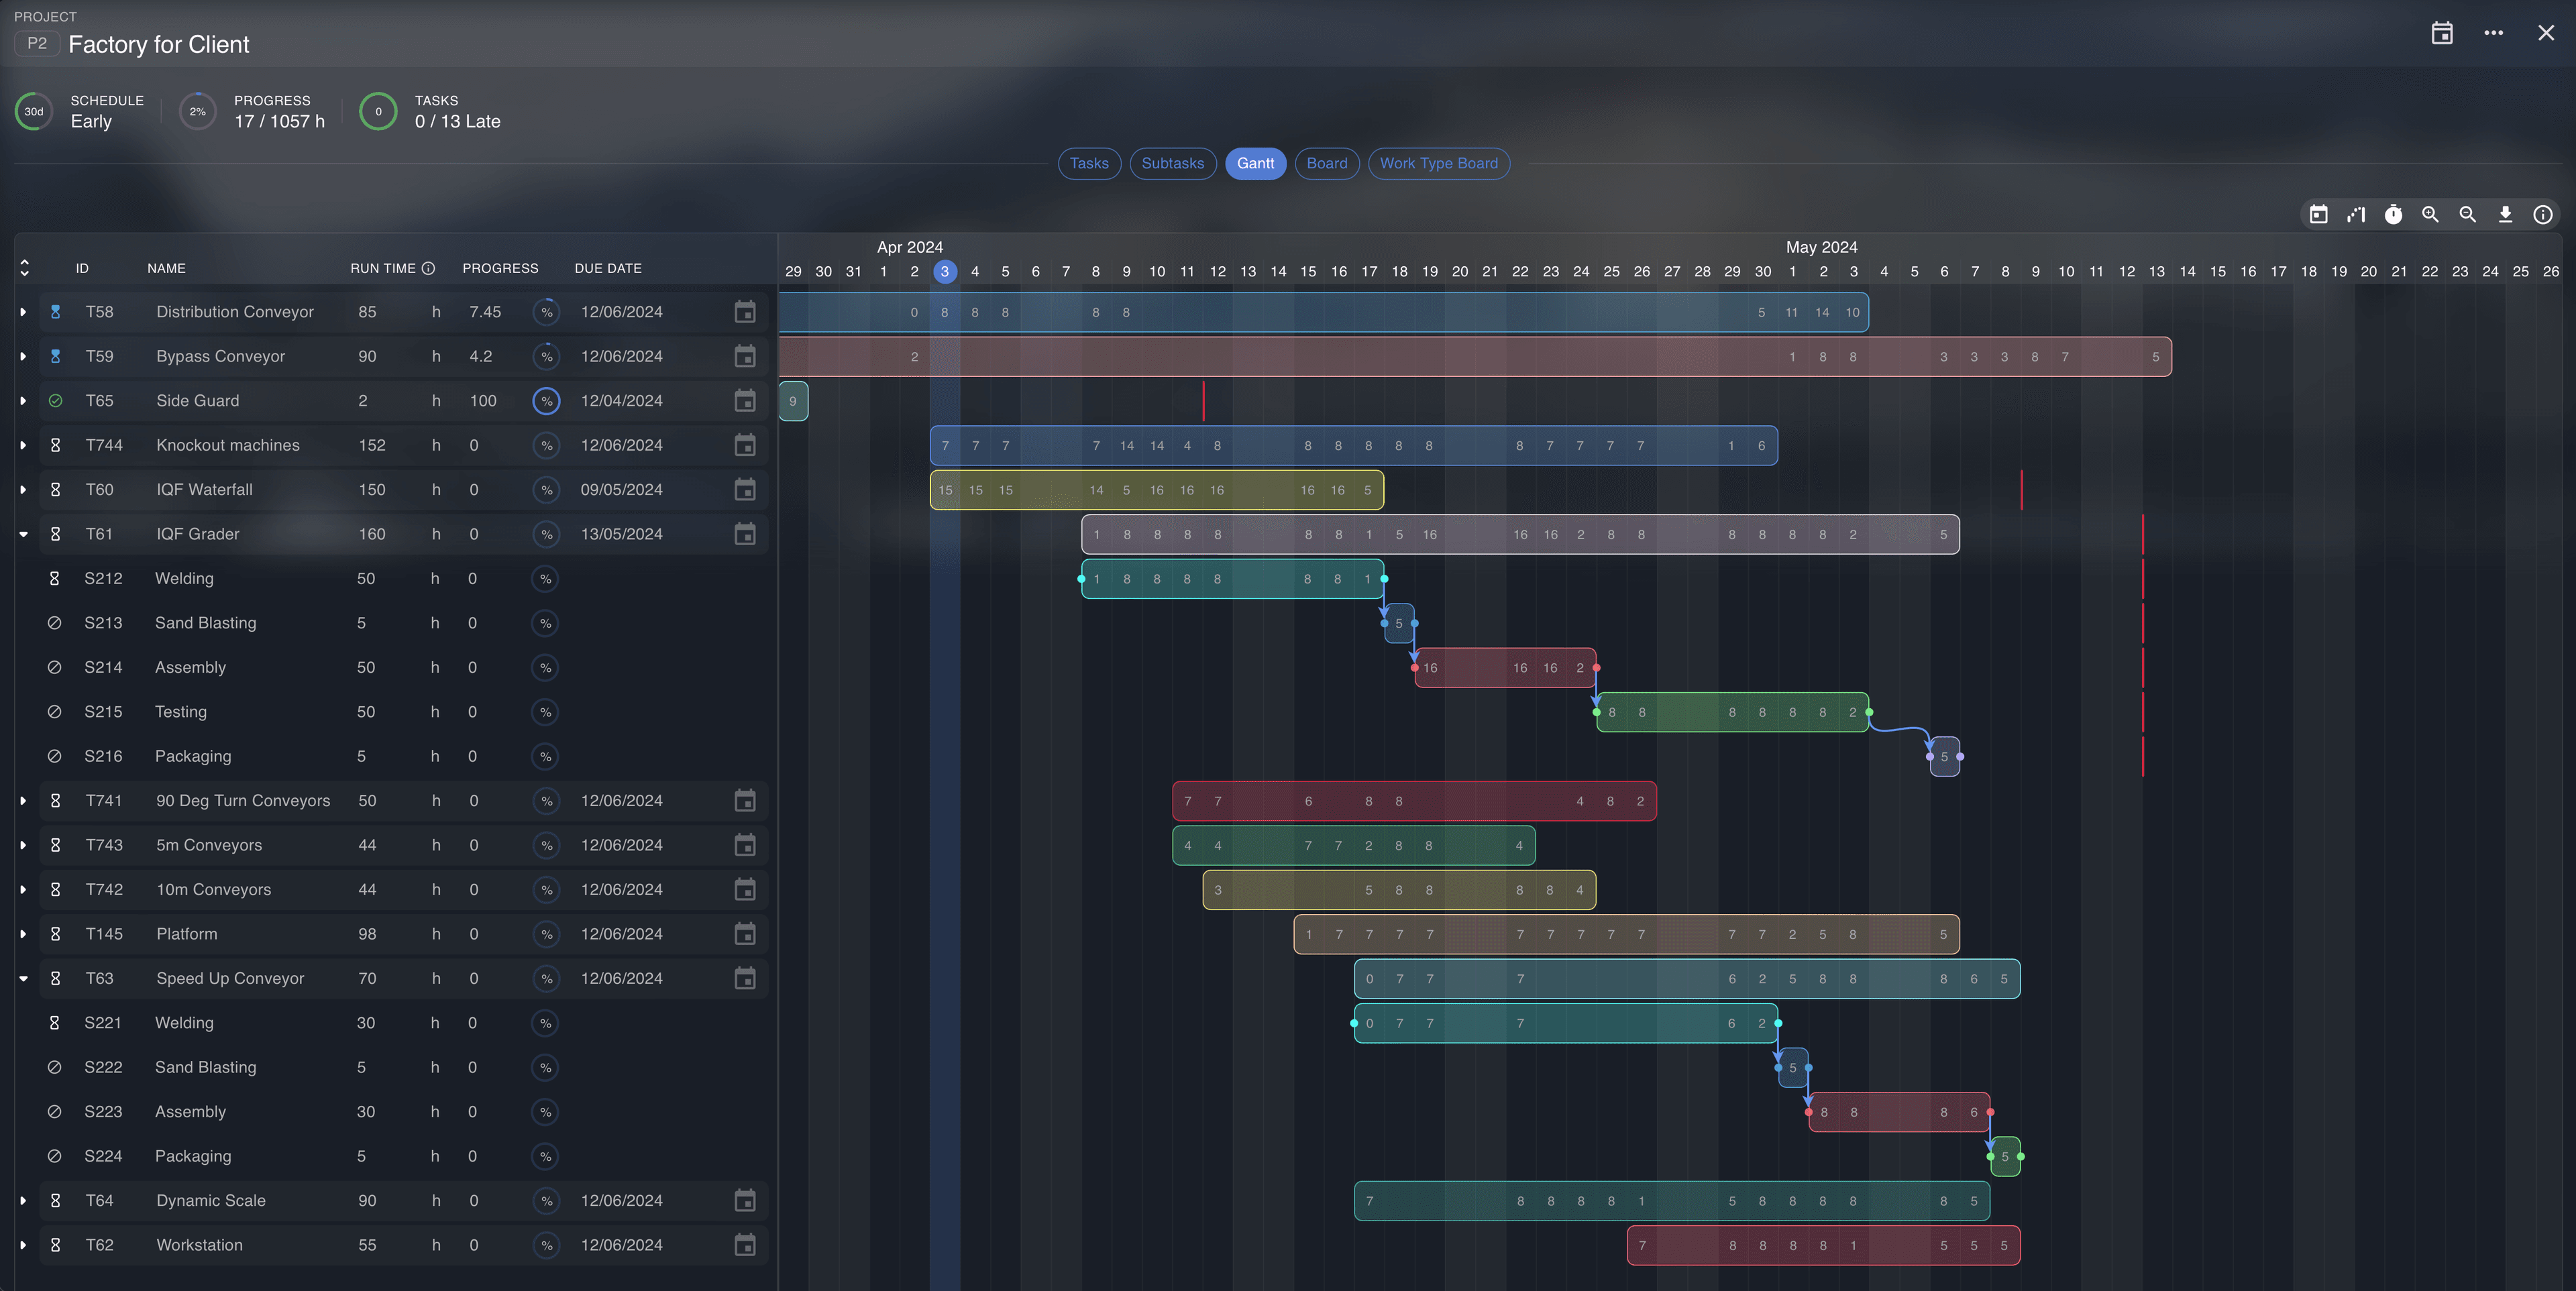This screenshot has width=2576, height=1291.
Task: Click the Gantt toolbar info icon
Action: (x=2542, y=215)
